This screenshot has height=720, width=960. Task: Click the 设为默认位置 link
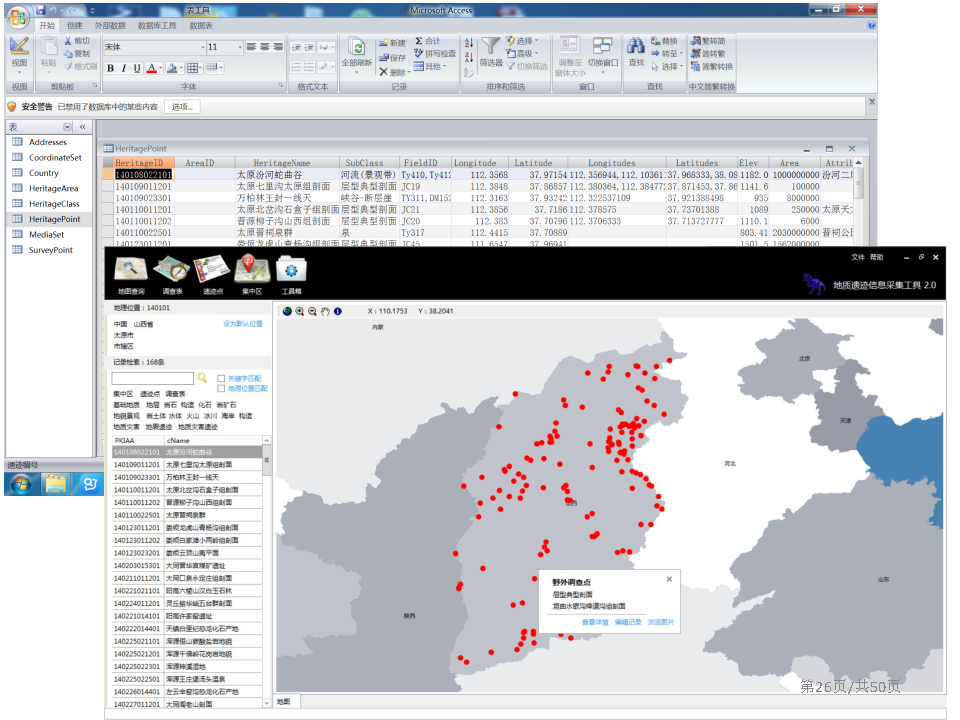(x=242, y=324)
